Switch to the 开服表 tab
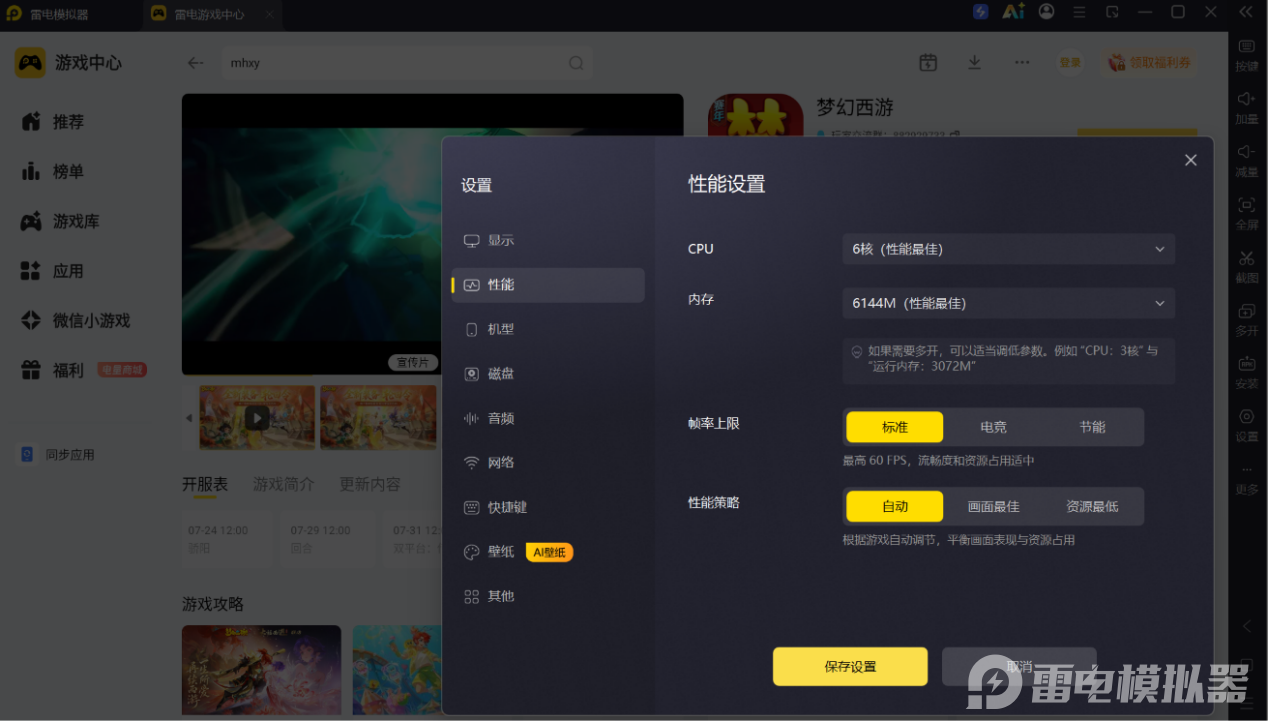 coord(205,484)
